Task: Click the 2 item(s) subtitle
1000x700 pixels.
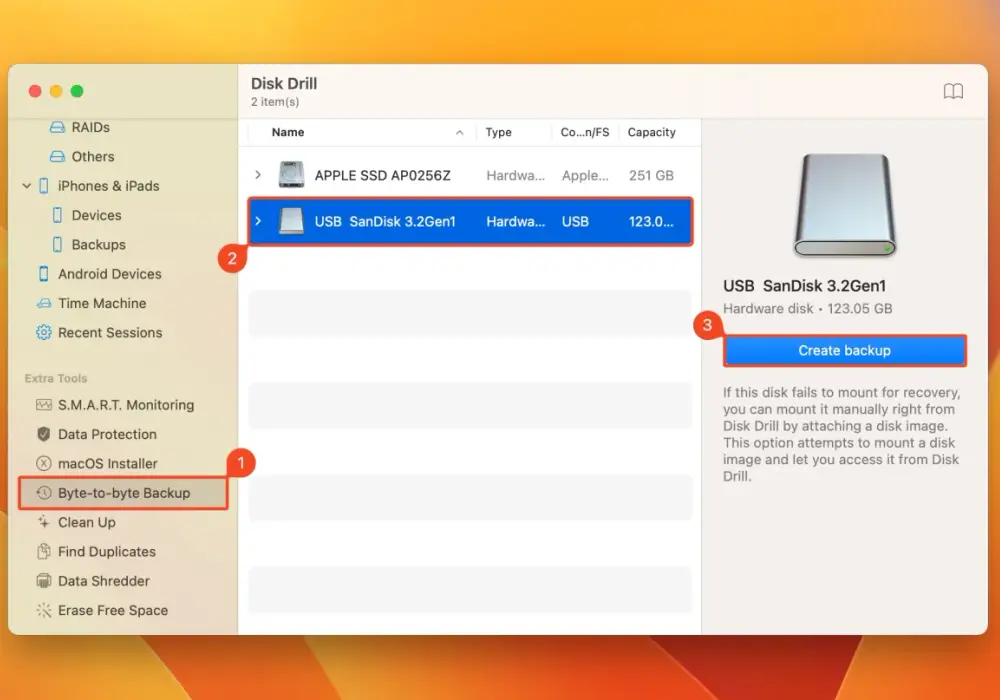Action: click(275, 102)
